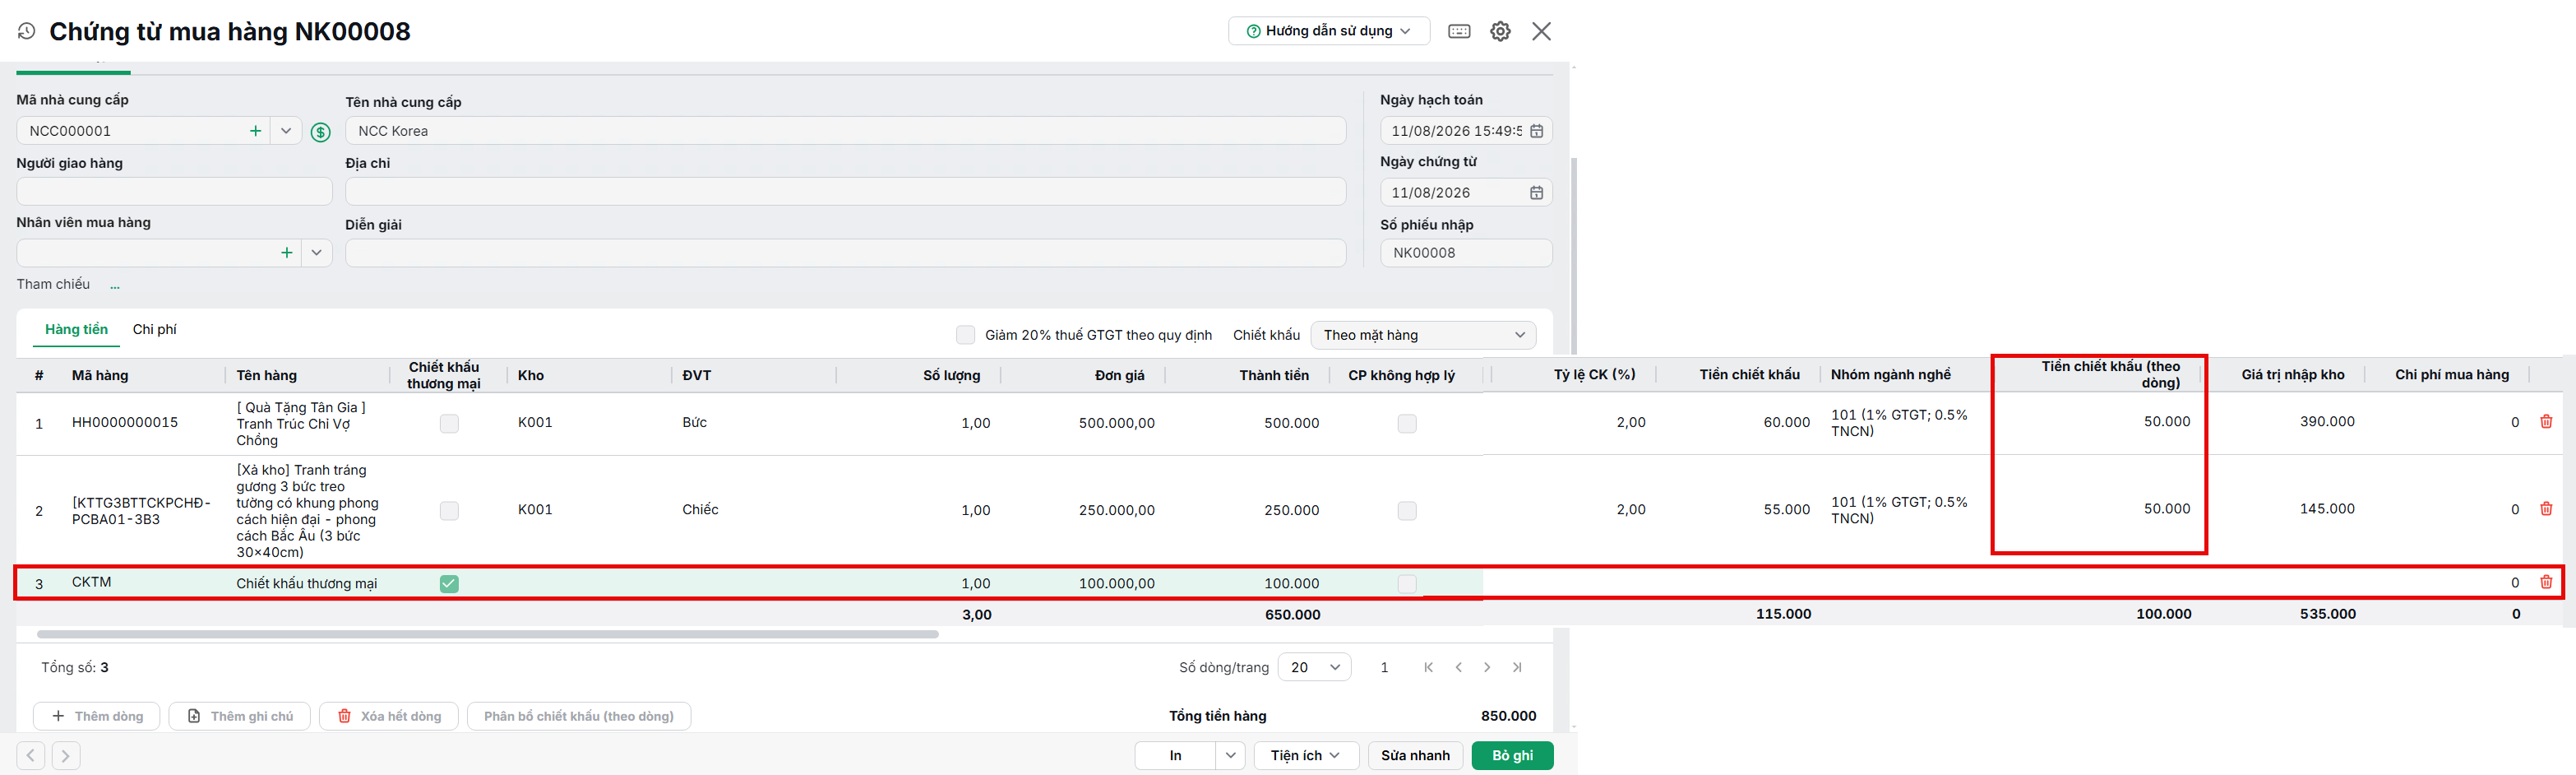
Task: Click the Địa chỉ input field
Action: pyautogui.click(x=846, y=192)
